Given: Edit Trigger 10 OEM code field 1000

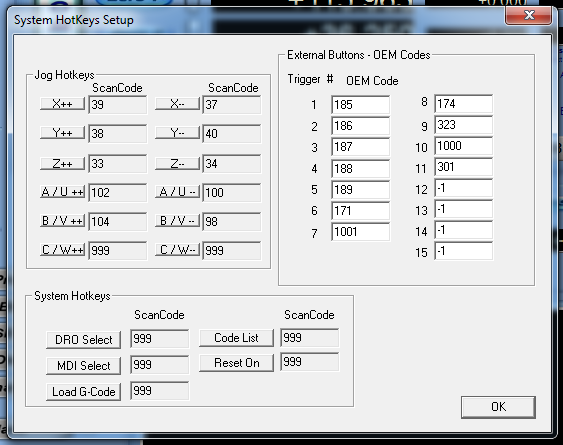Looking at the screenshot, I should (464, 146).
